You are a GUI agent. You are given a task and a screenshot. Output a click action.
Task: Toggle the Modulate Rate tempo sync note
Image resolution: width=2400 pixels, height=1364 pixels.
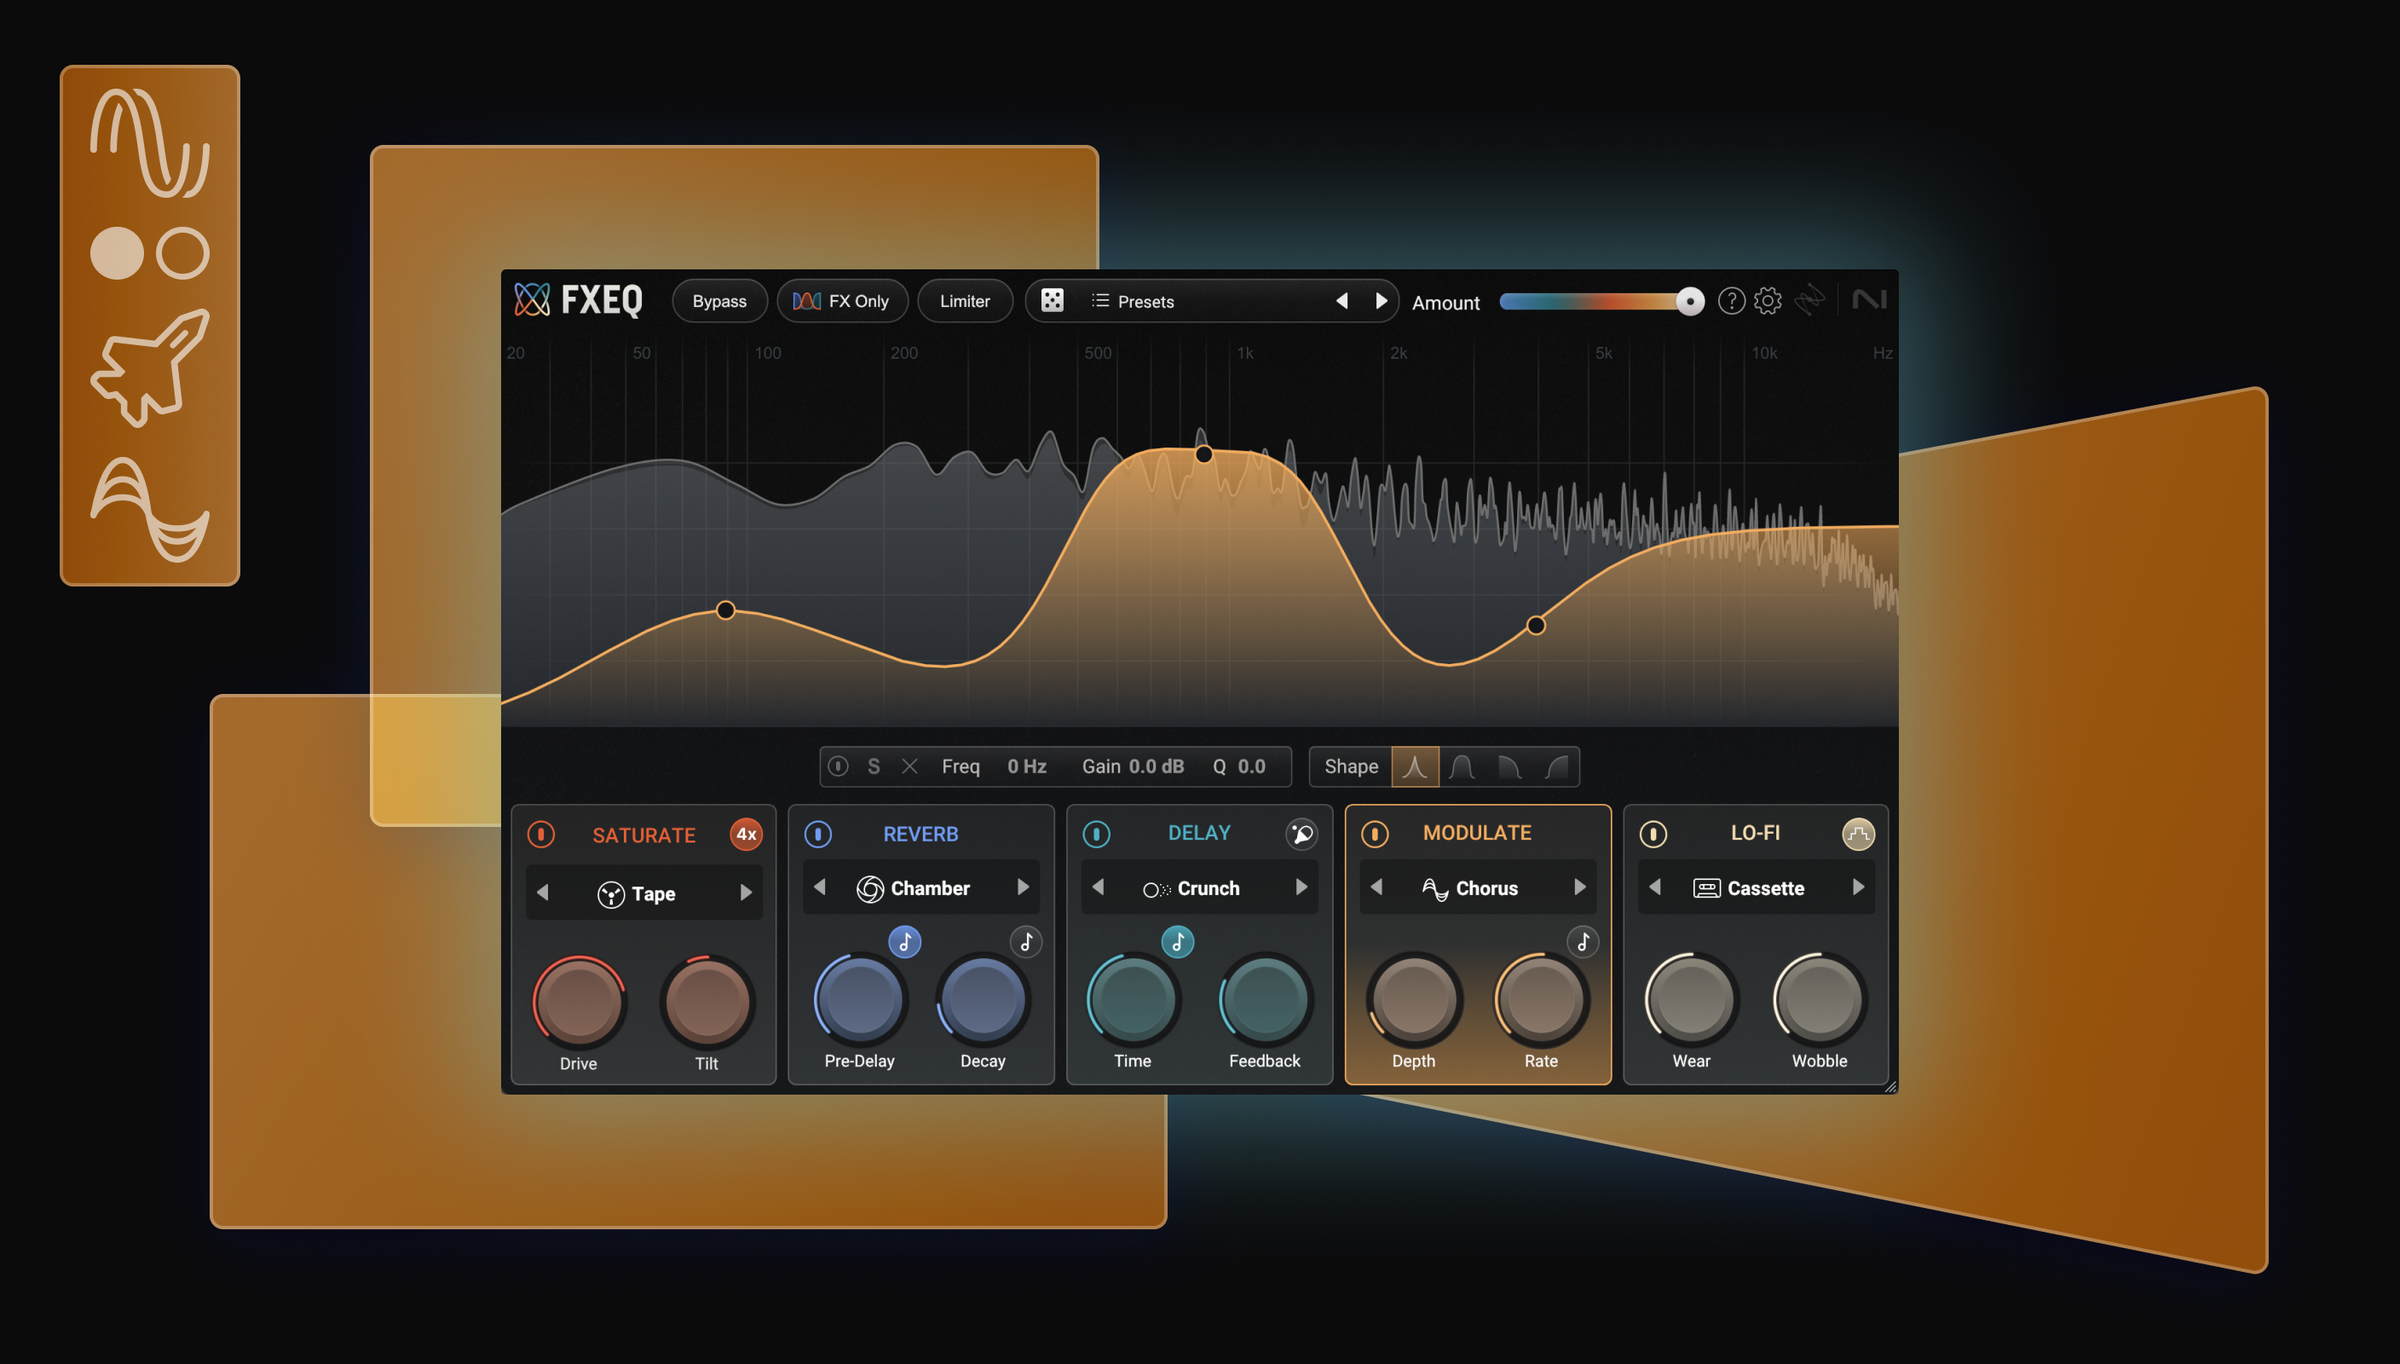click(x=1583, y=941)
